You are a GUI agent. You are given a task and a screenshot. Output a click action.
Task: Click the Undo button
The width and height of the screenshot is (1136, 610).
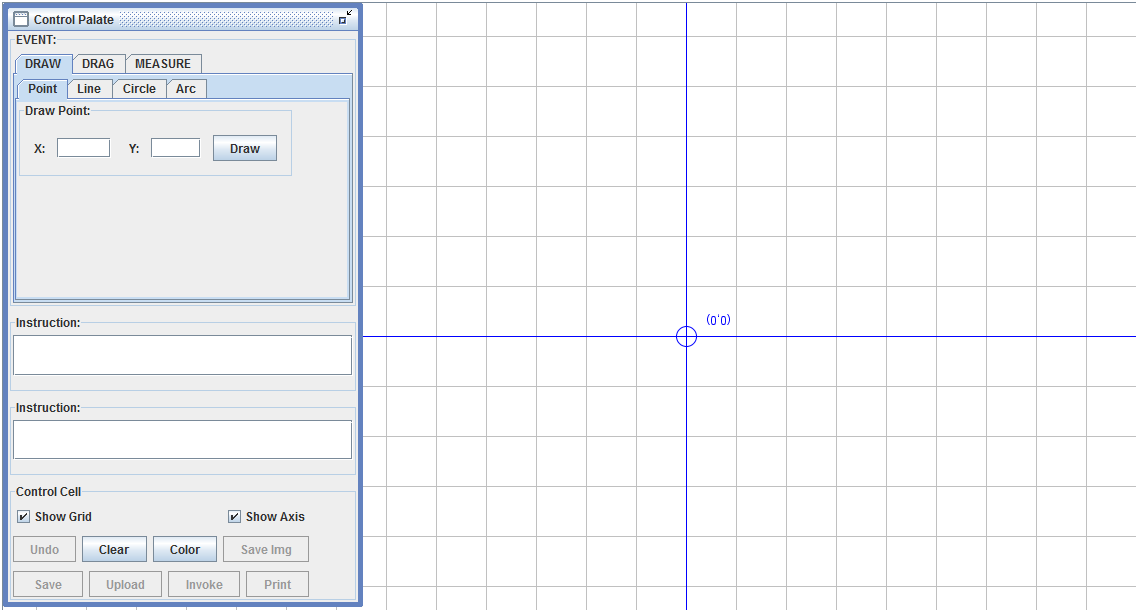pos(45,549)
